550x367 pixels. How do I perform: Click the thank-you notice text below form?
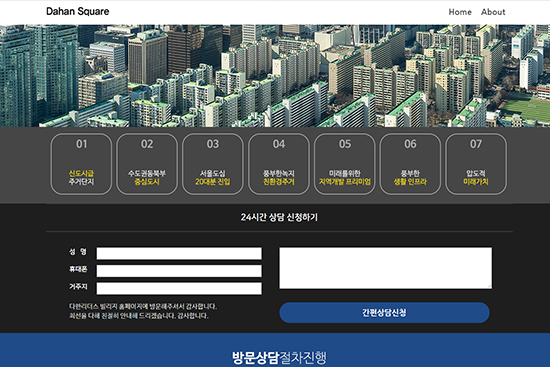tap(143, 311)
